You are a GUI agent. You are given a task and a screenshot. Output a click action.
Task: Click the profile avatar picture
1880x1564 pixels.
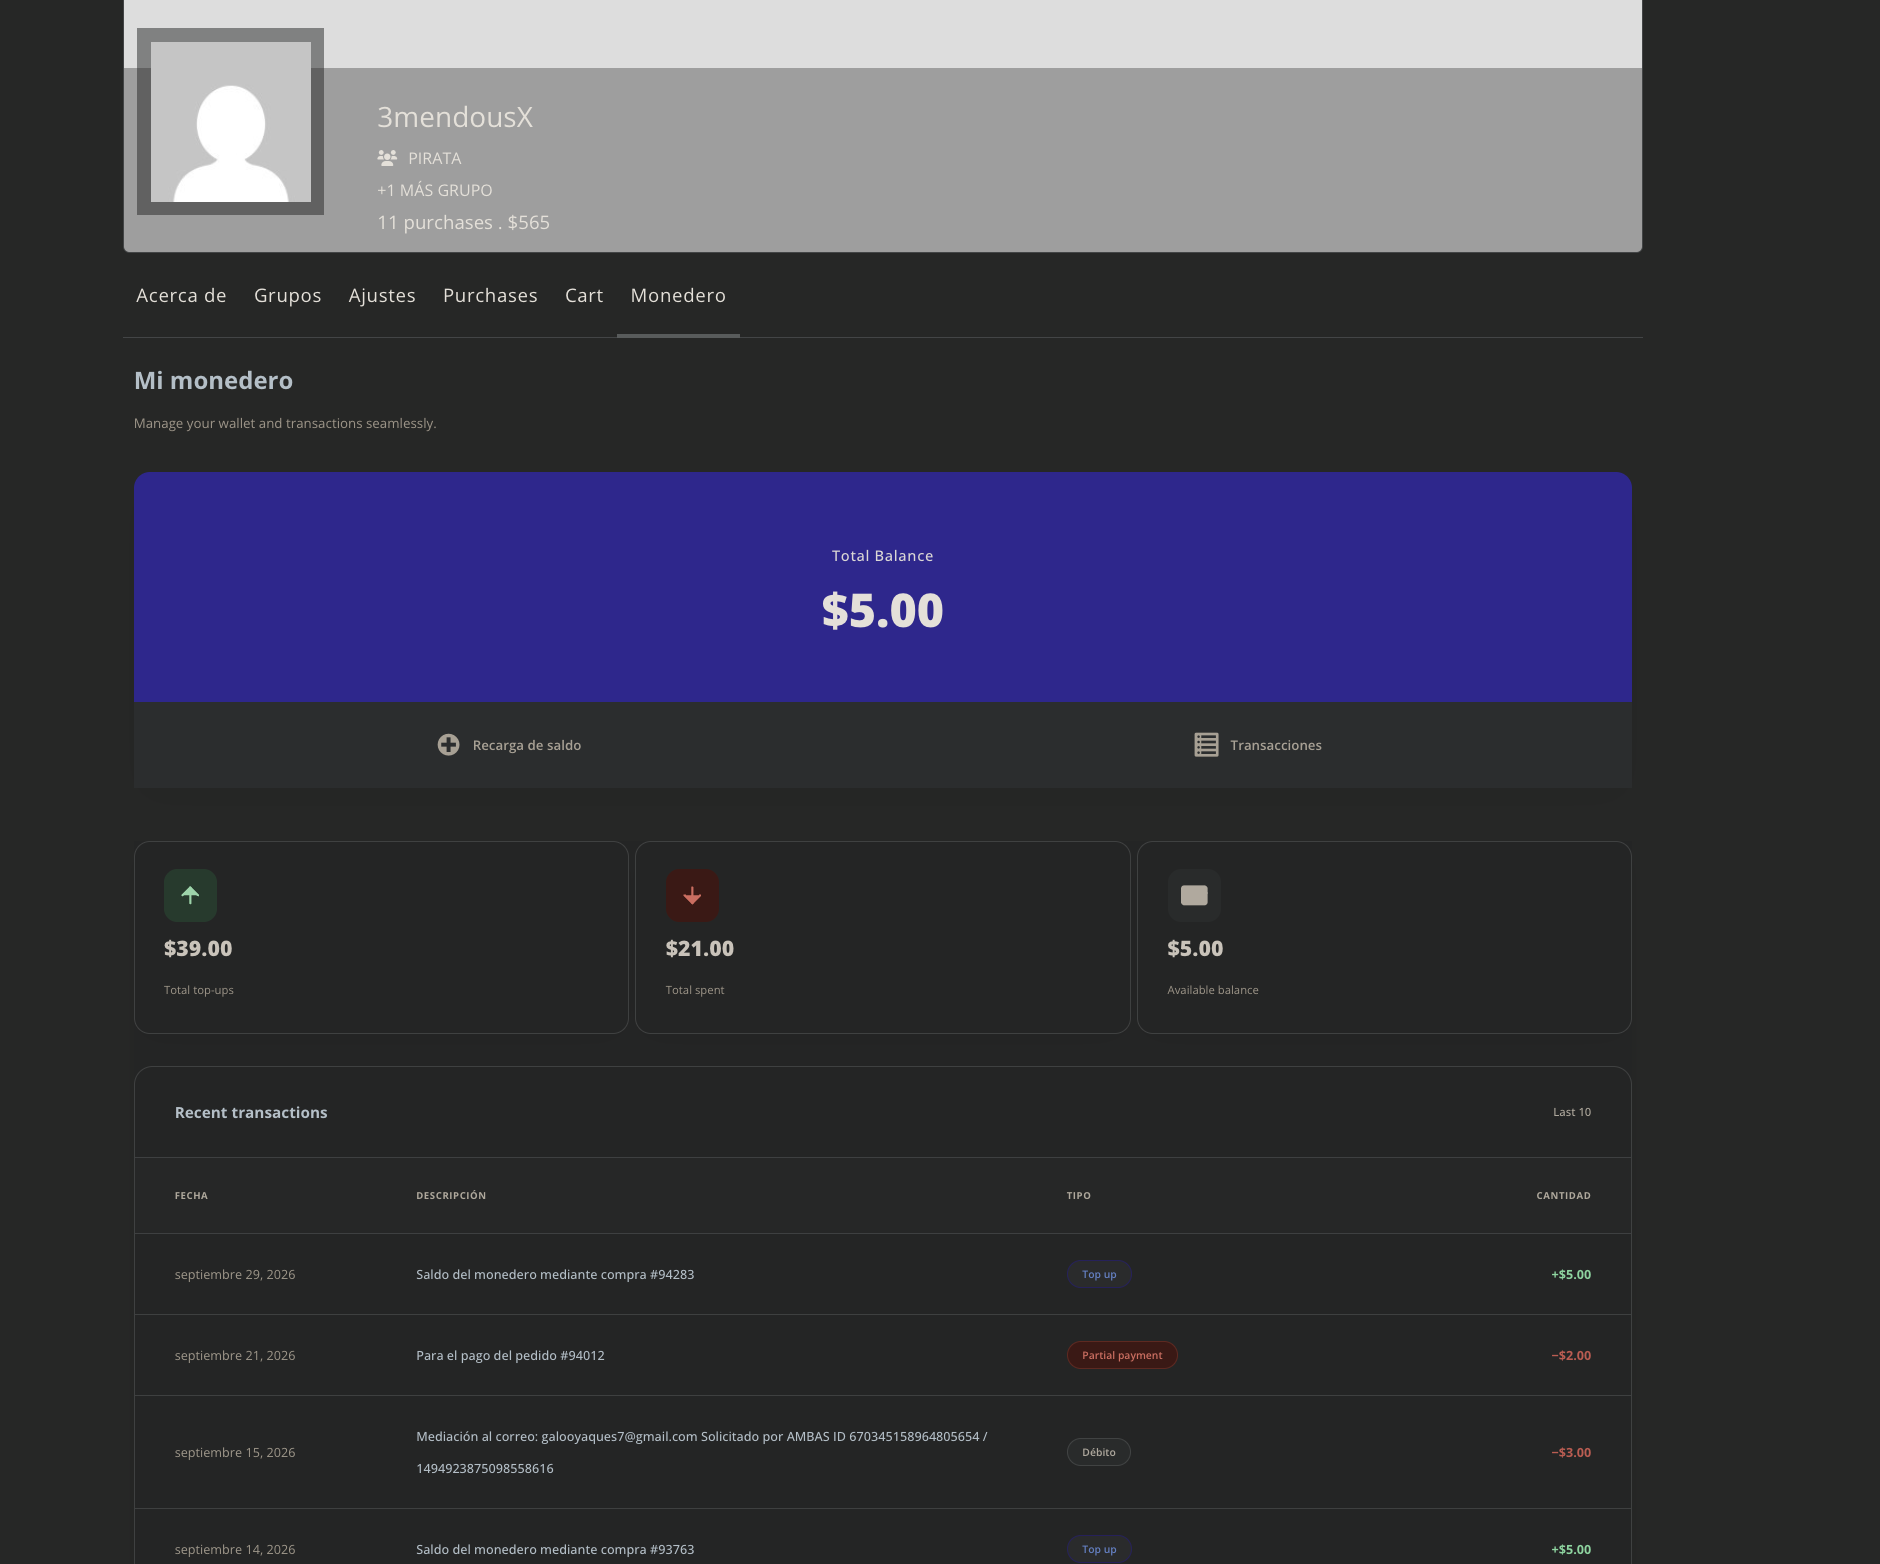pos(230,121)
